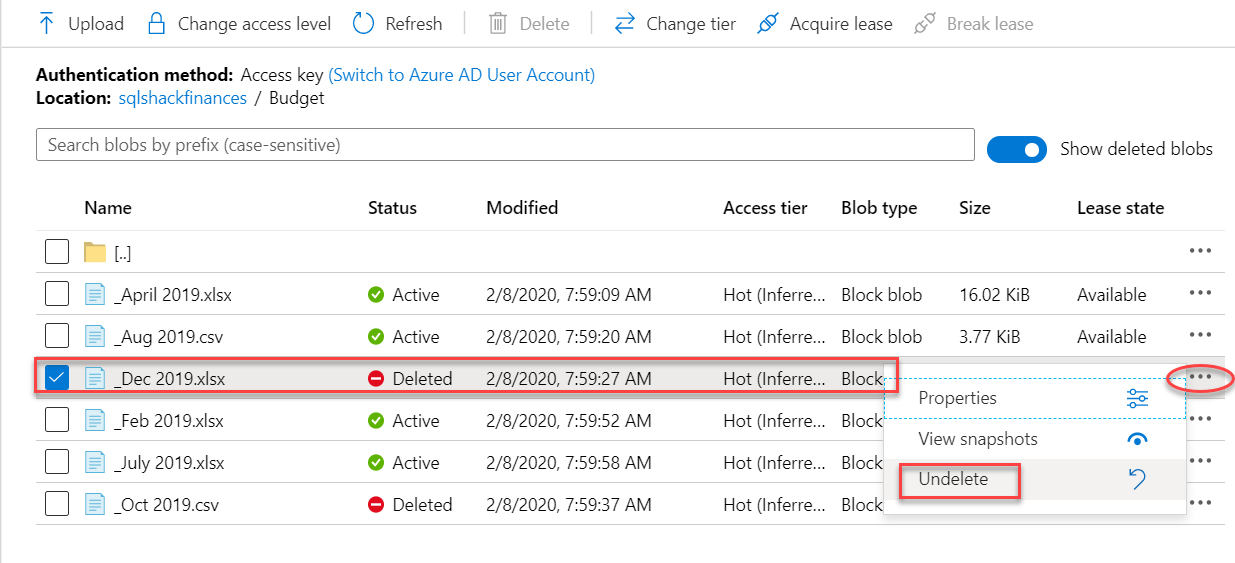
Task: Uncheck the _Dec 2019.xlsx checkbox
Action: click(57, 378)
